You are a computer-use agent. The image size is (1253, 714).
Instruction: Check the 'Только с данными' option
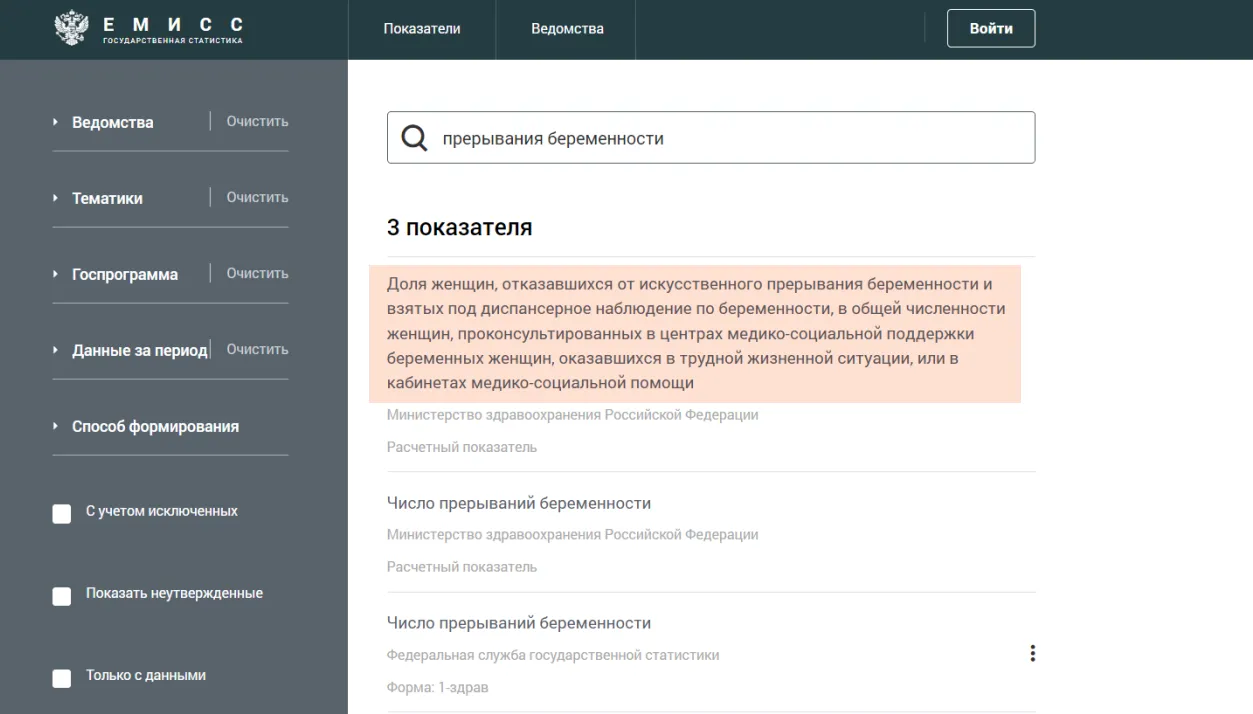tap(62, 677)
